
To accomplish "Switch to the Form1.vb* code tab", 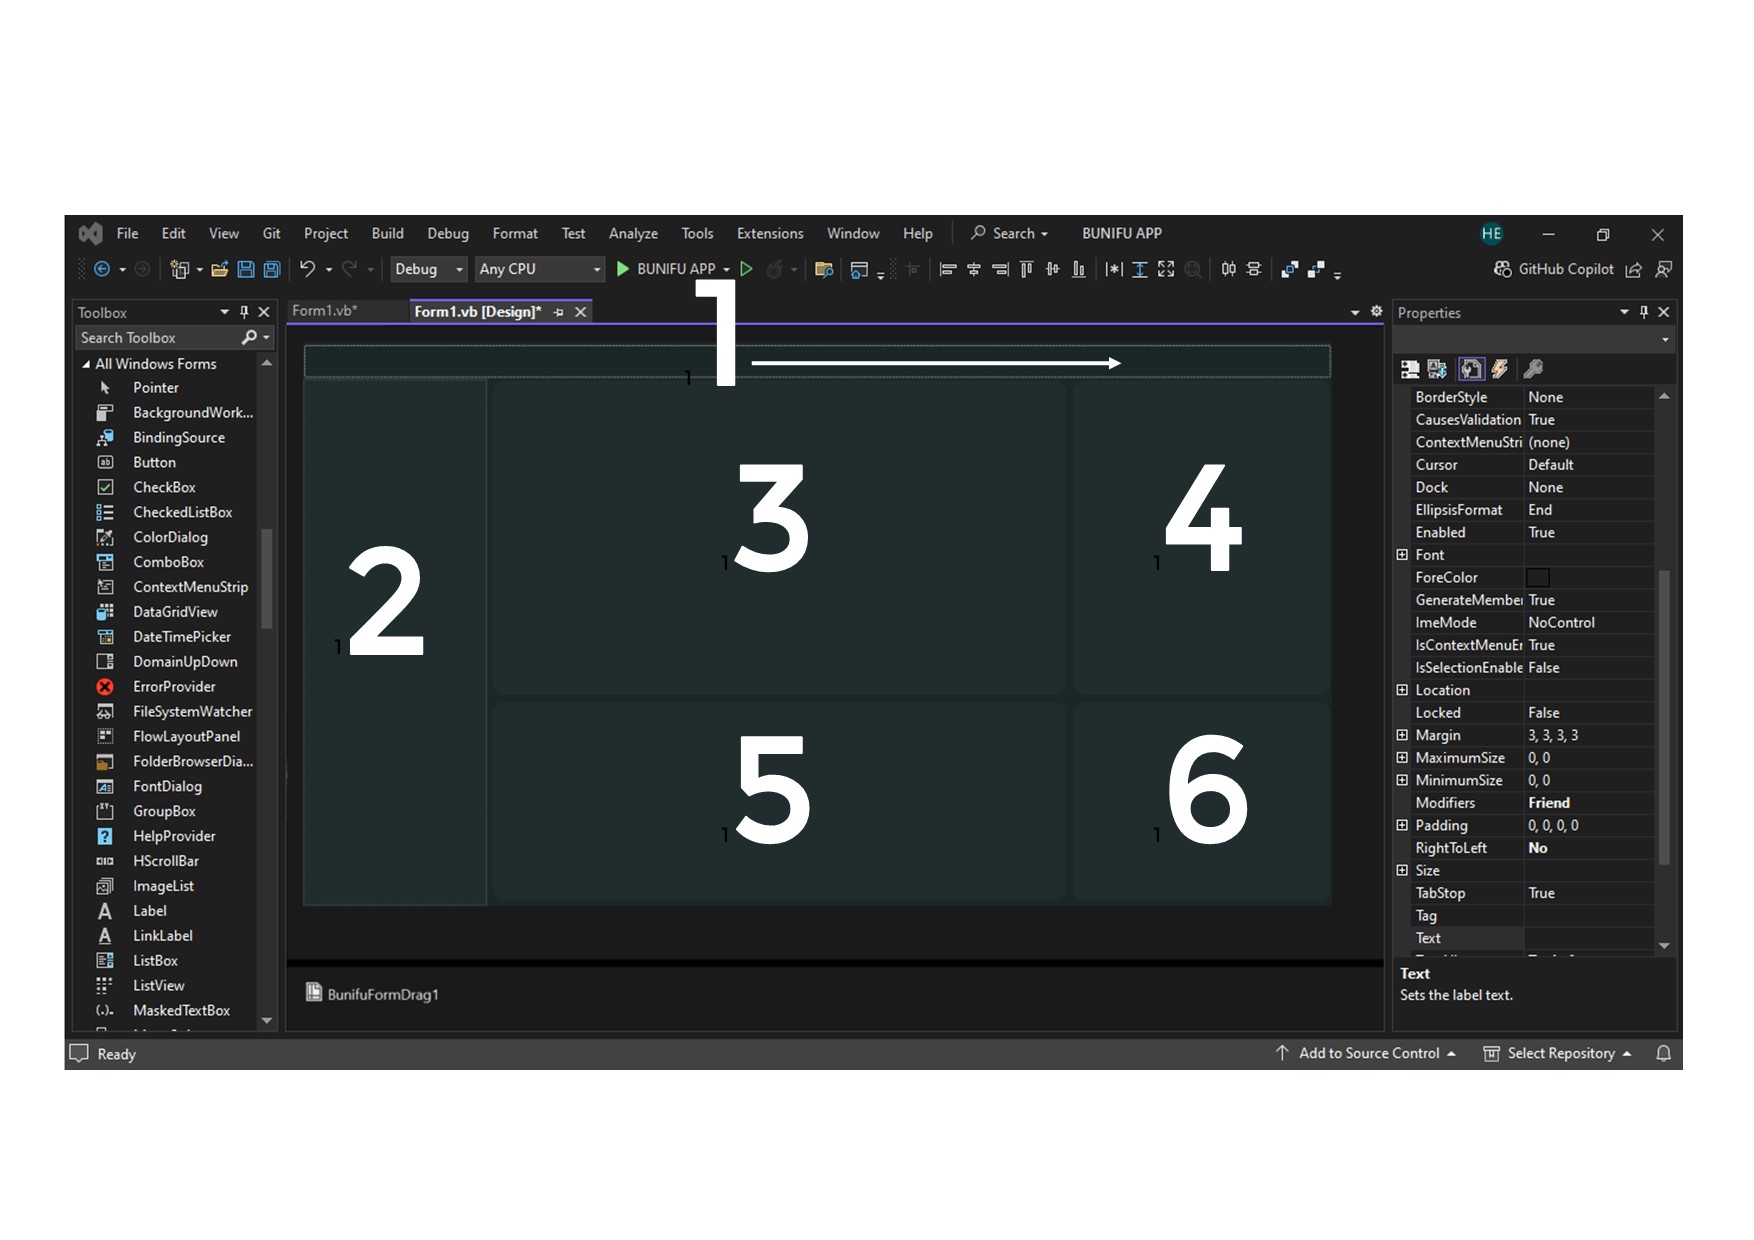I will [x=325, y=311].
